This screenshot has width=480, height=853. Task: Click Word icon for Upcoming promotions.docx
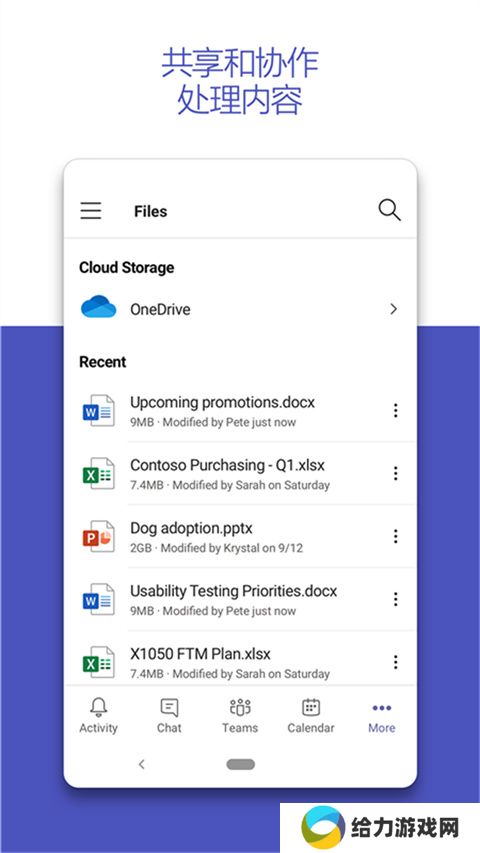coord(99,411)
